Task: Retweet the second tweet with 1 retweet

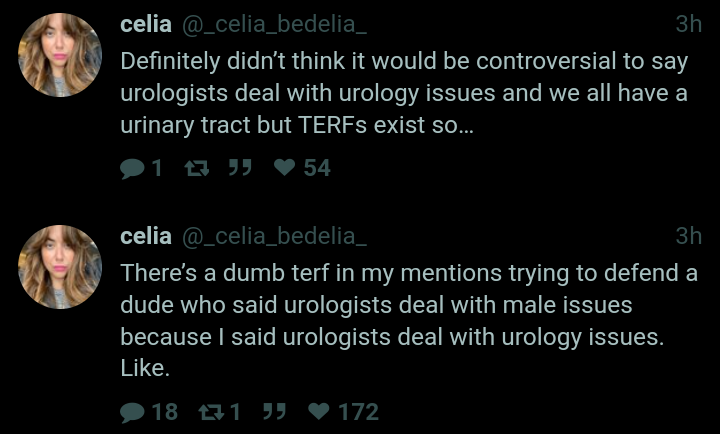Action: coord(212,411)
